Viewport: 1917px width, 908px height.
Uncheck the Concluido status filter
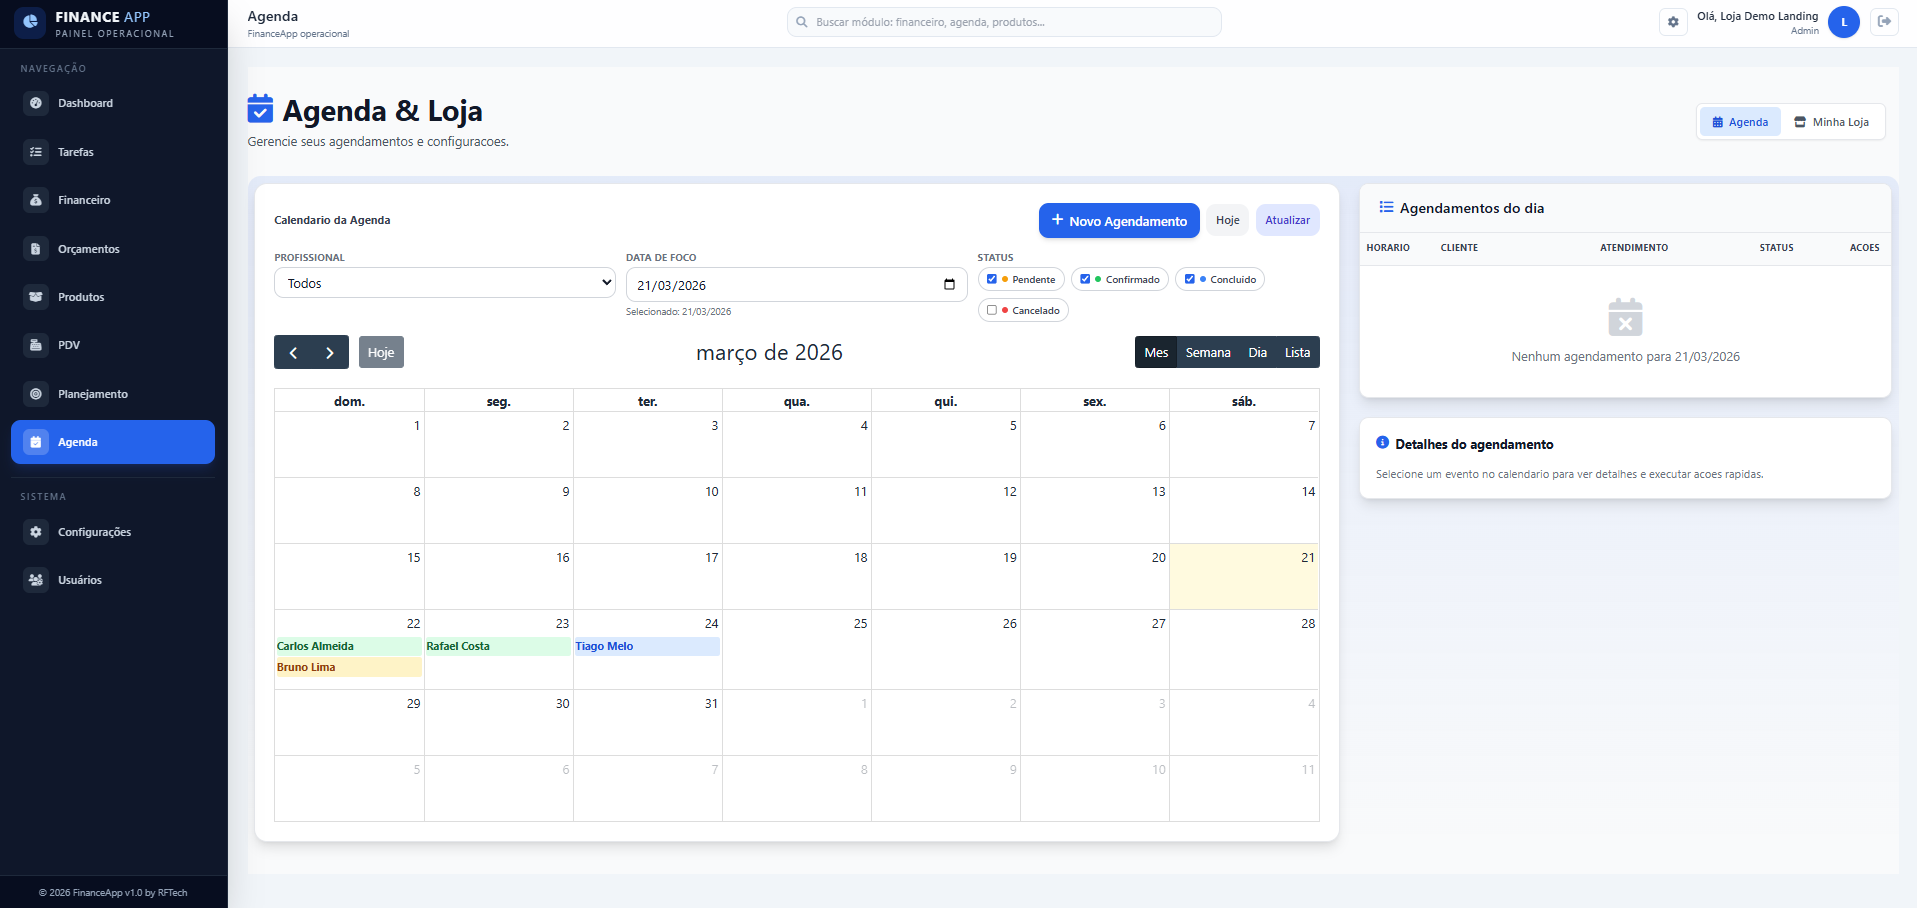pos(1190,280)
